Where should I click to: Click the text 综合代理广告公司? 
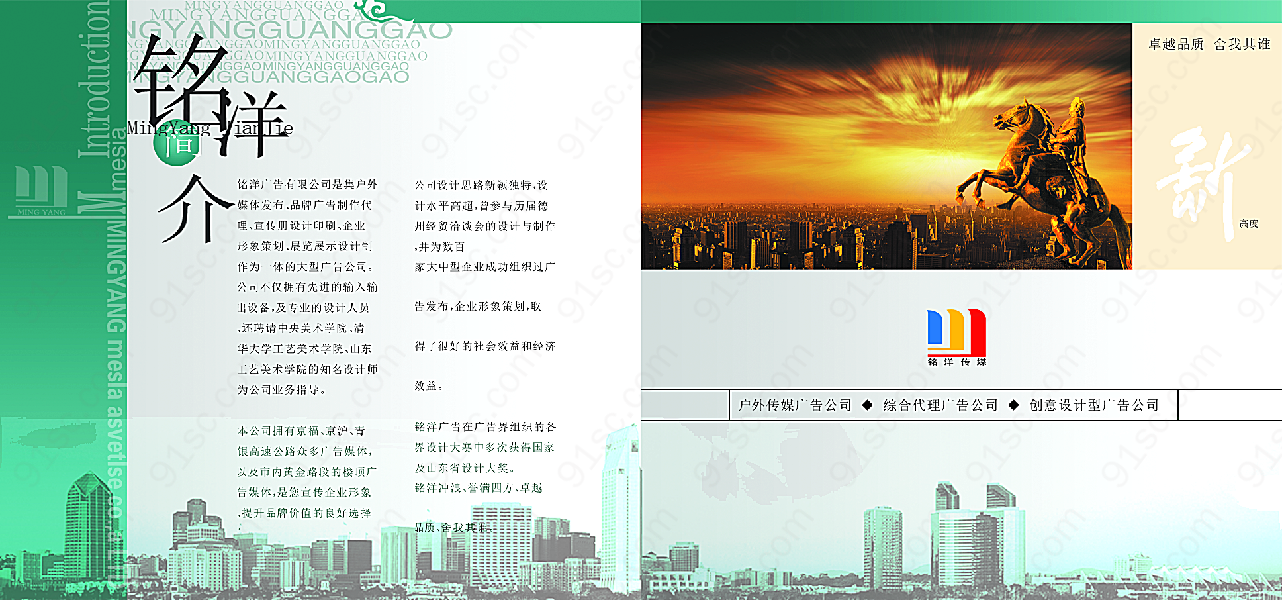941,405
